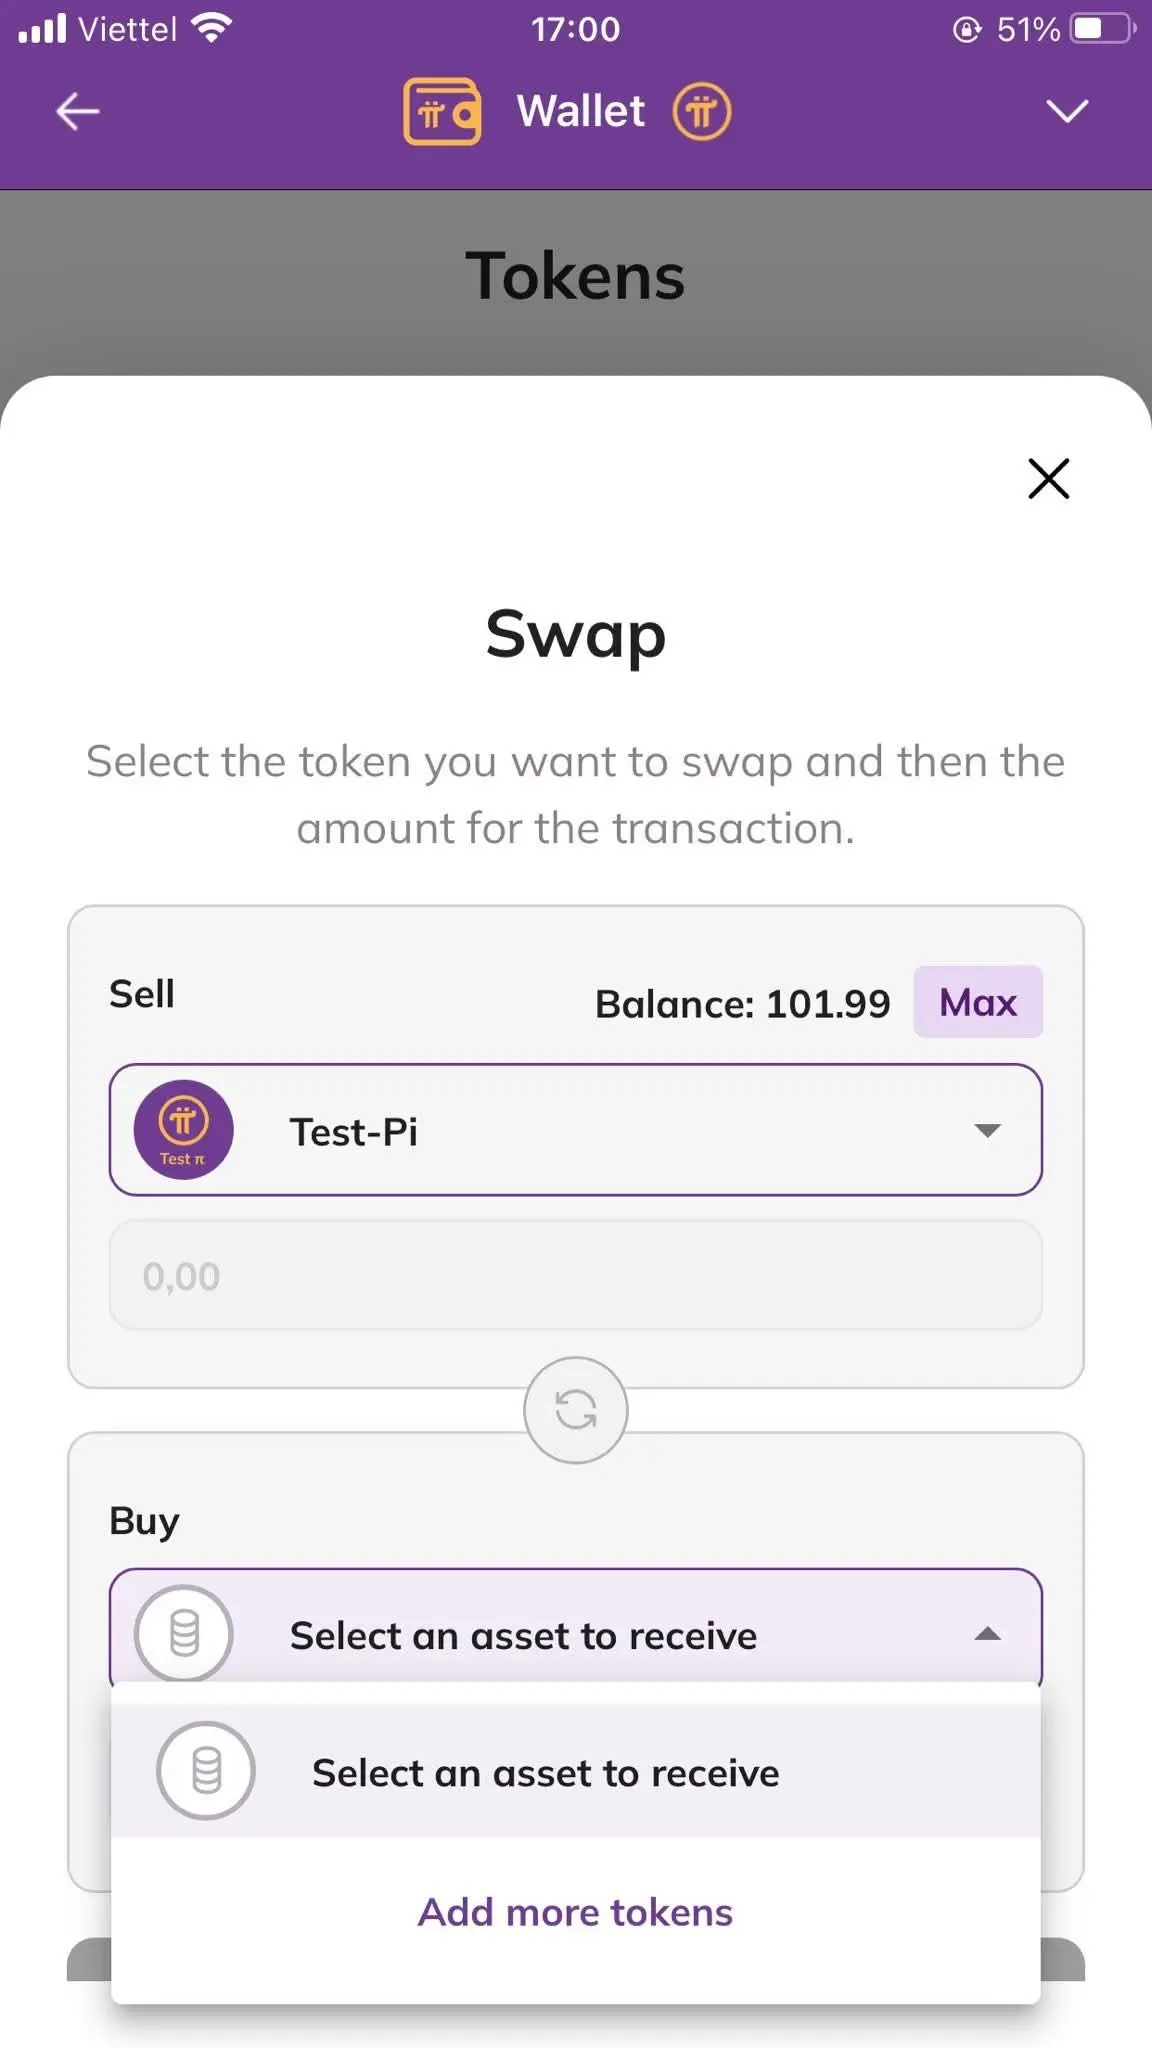Close the Swap dialog with X
The width and height of the screenshot is (1152, 2048).
click(1049, 478)
